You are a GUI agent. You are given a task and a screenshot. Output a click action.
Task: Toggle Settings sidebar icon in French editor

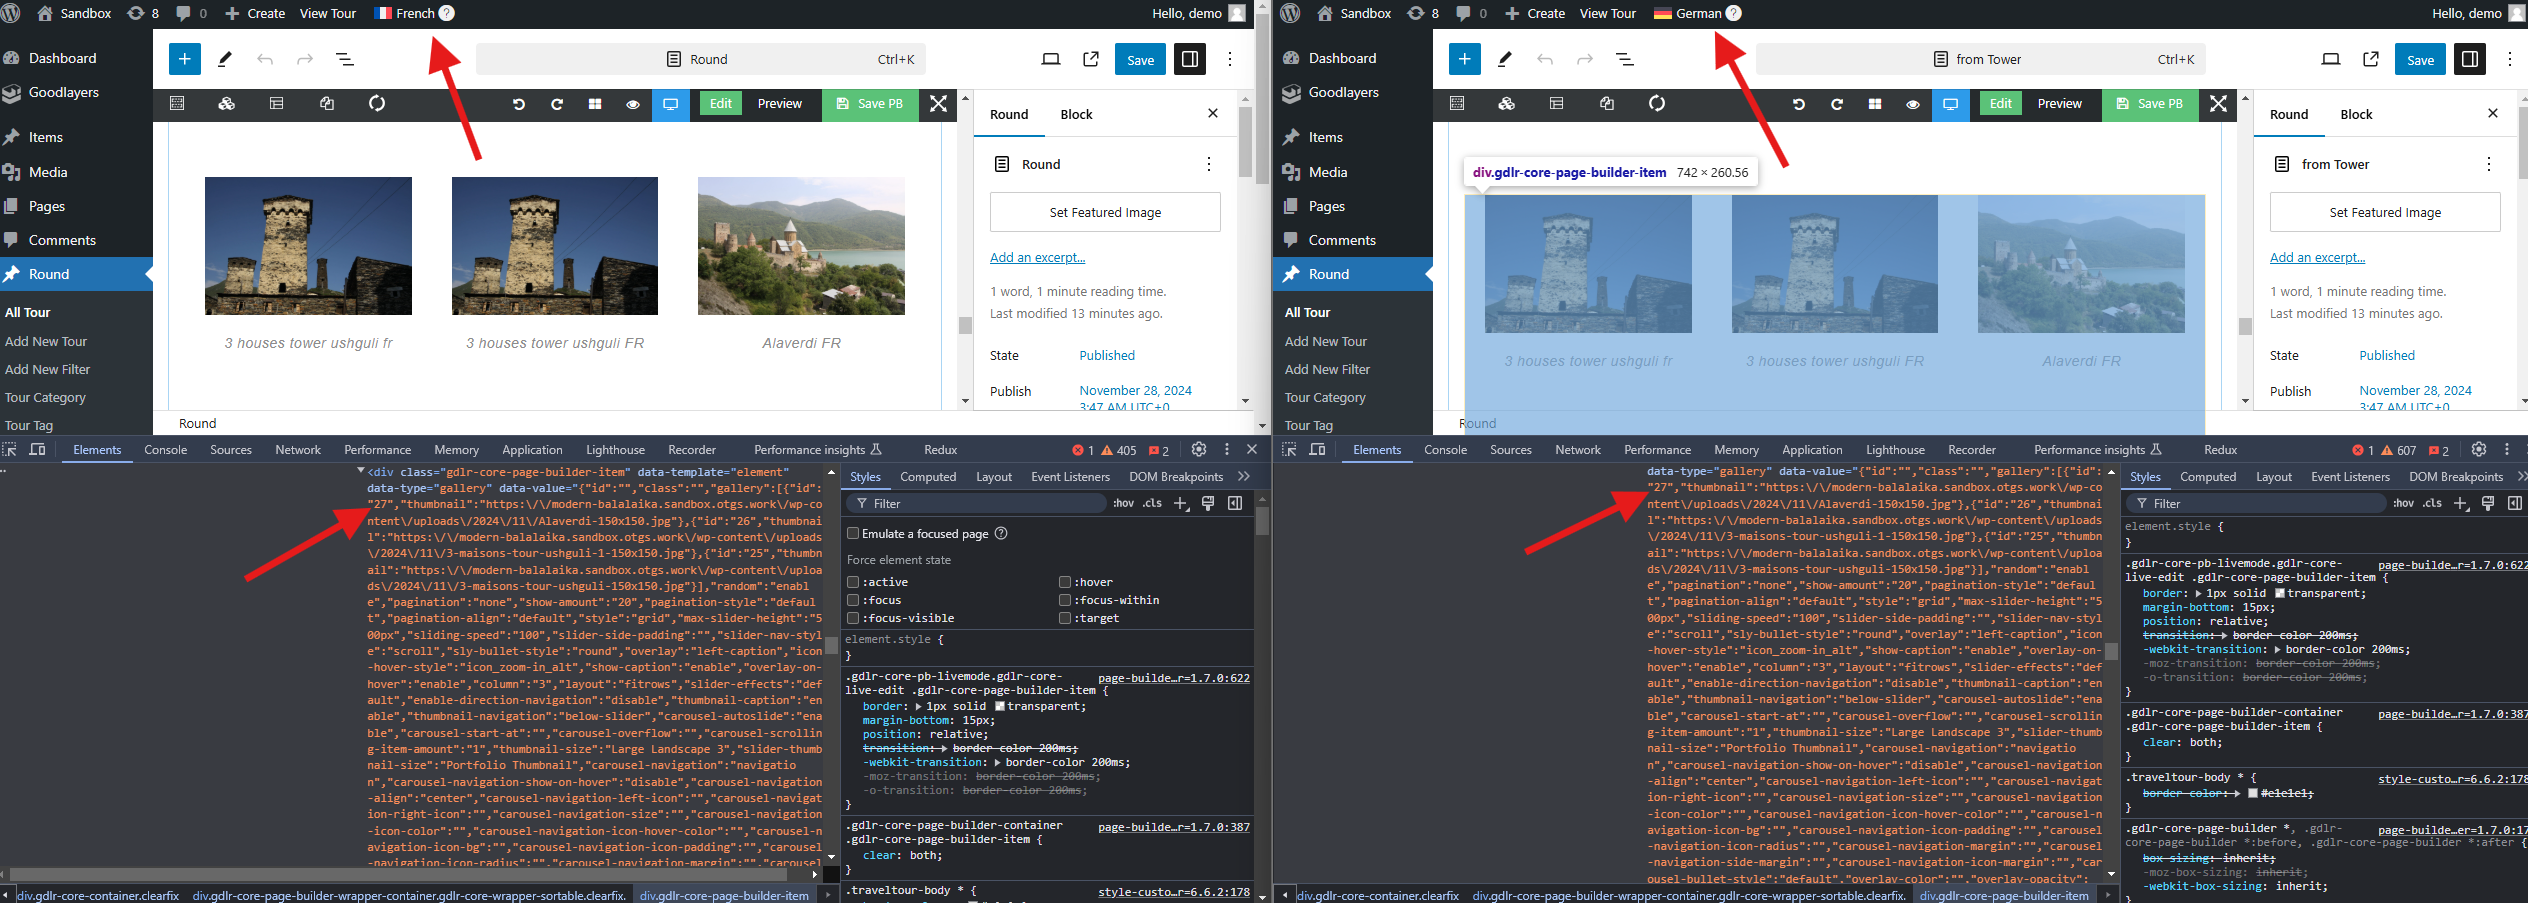1190,59
